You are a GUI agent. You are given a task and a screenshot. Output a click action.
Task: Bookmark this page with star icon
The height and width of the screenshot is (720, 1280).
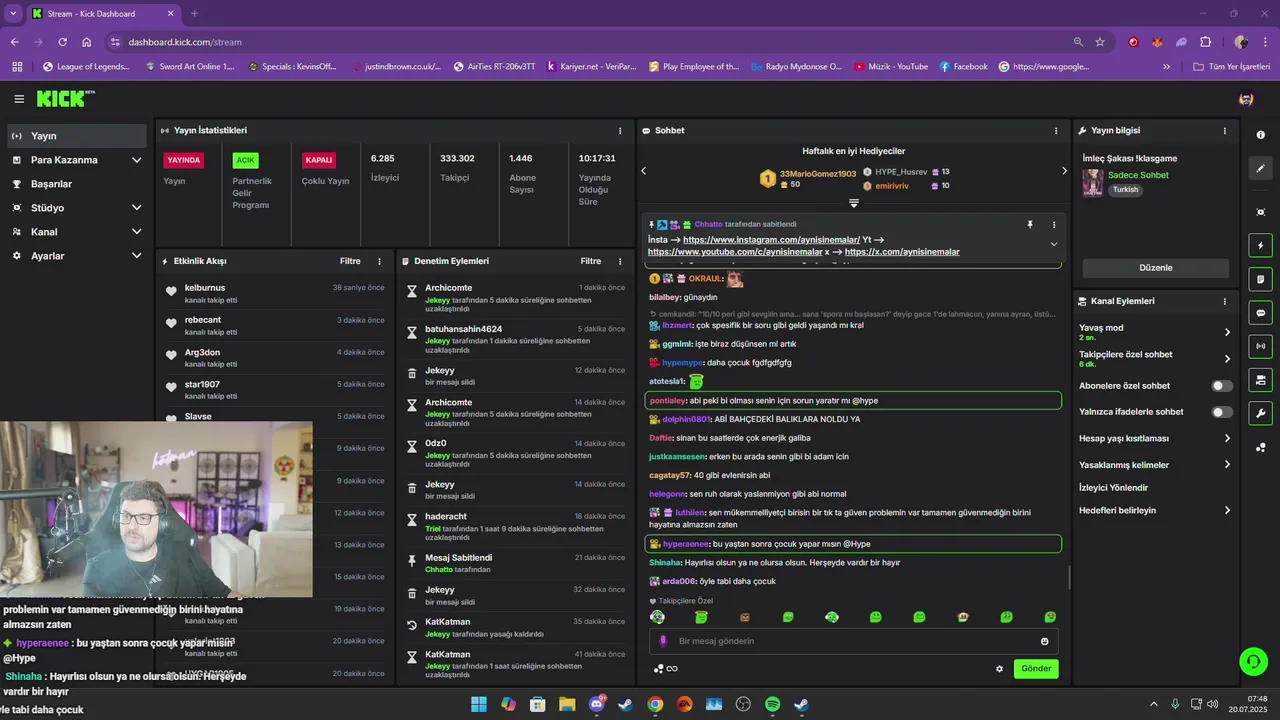(1100, 42)
